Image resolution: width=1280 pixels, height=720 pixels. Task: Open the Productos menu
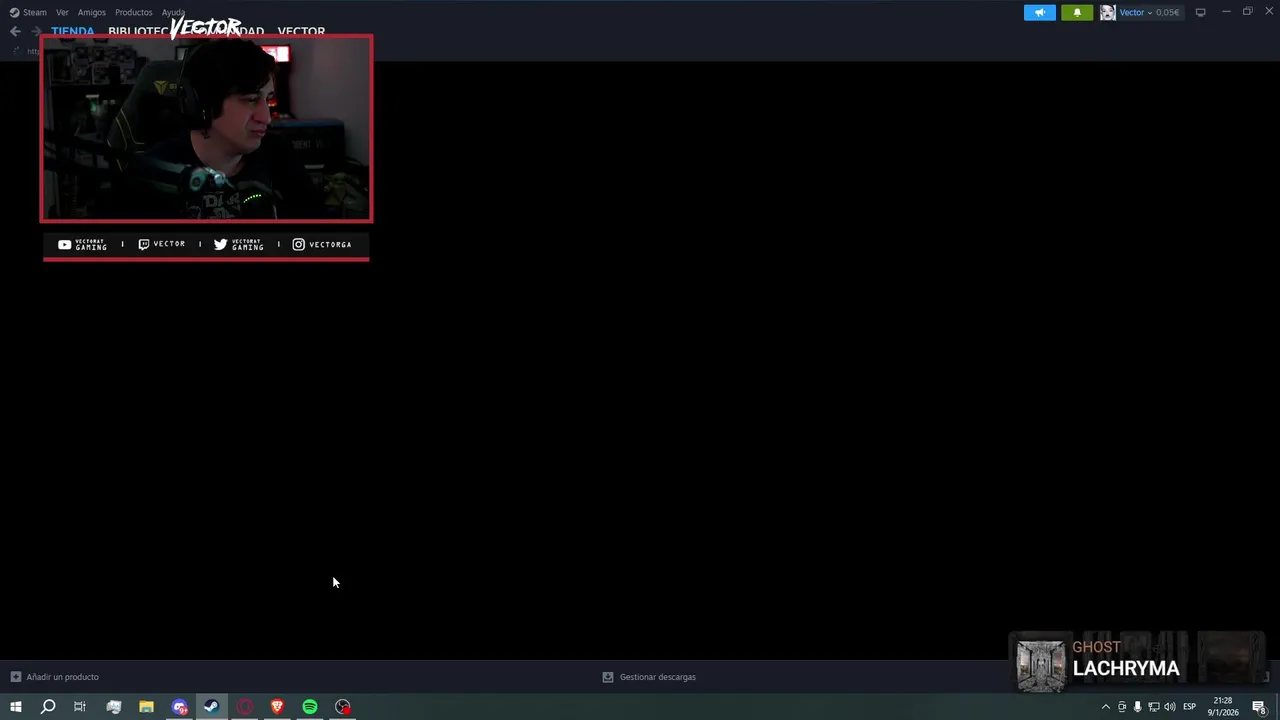click(134, 12)
